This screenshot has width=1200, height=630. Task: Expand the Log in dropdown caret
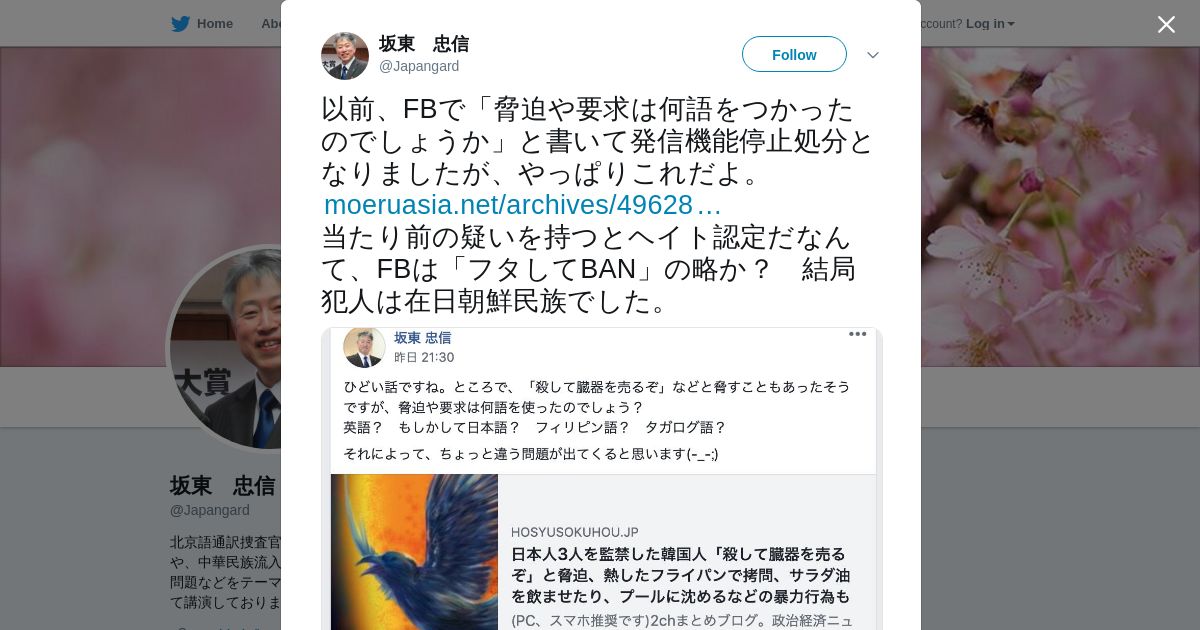click(x=1011, y=24)
